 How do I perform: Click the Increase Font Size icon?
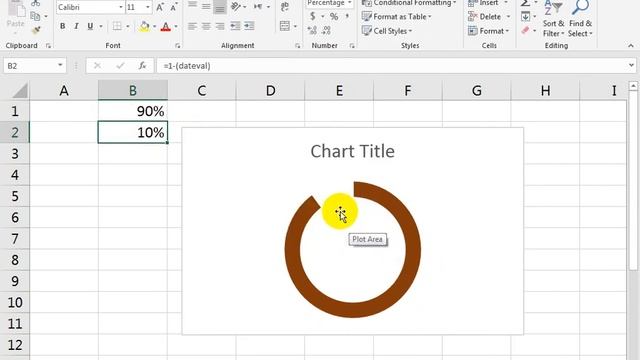coord(160,7)
